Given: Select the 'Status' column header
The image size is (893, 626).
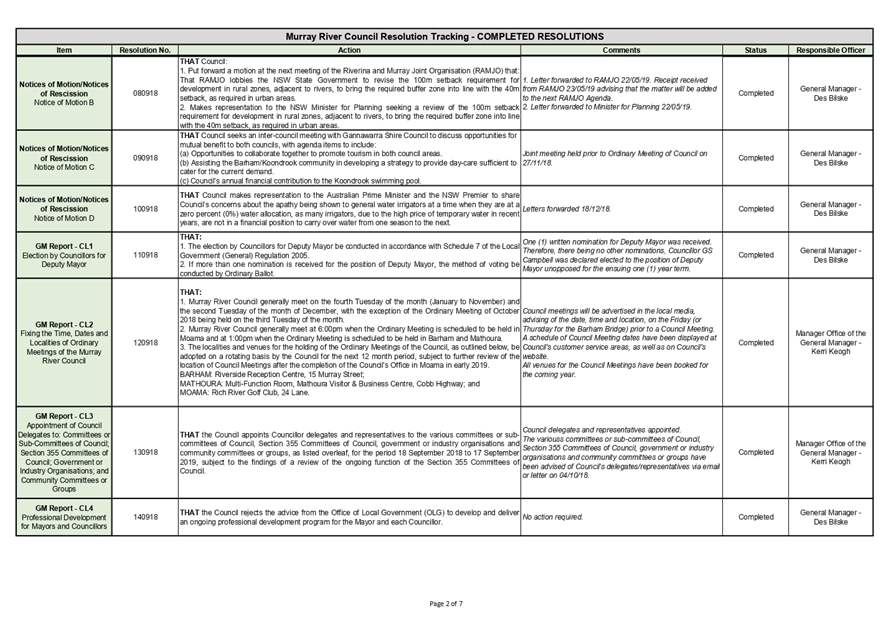Looking at the screenshot, I should pos(754,49).
